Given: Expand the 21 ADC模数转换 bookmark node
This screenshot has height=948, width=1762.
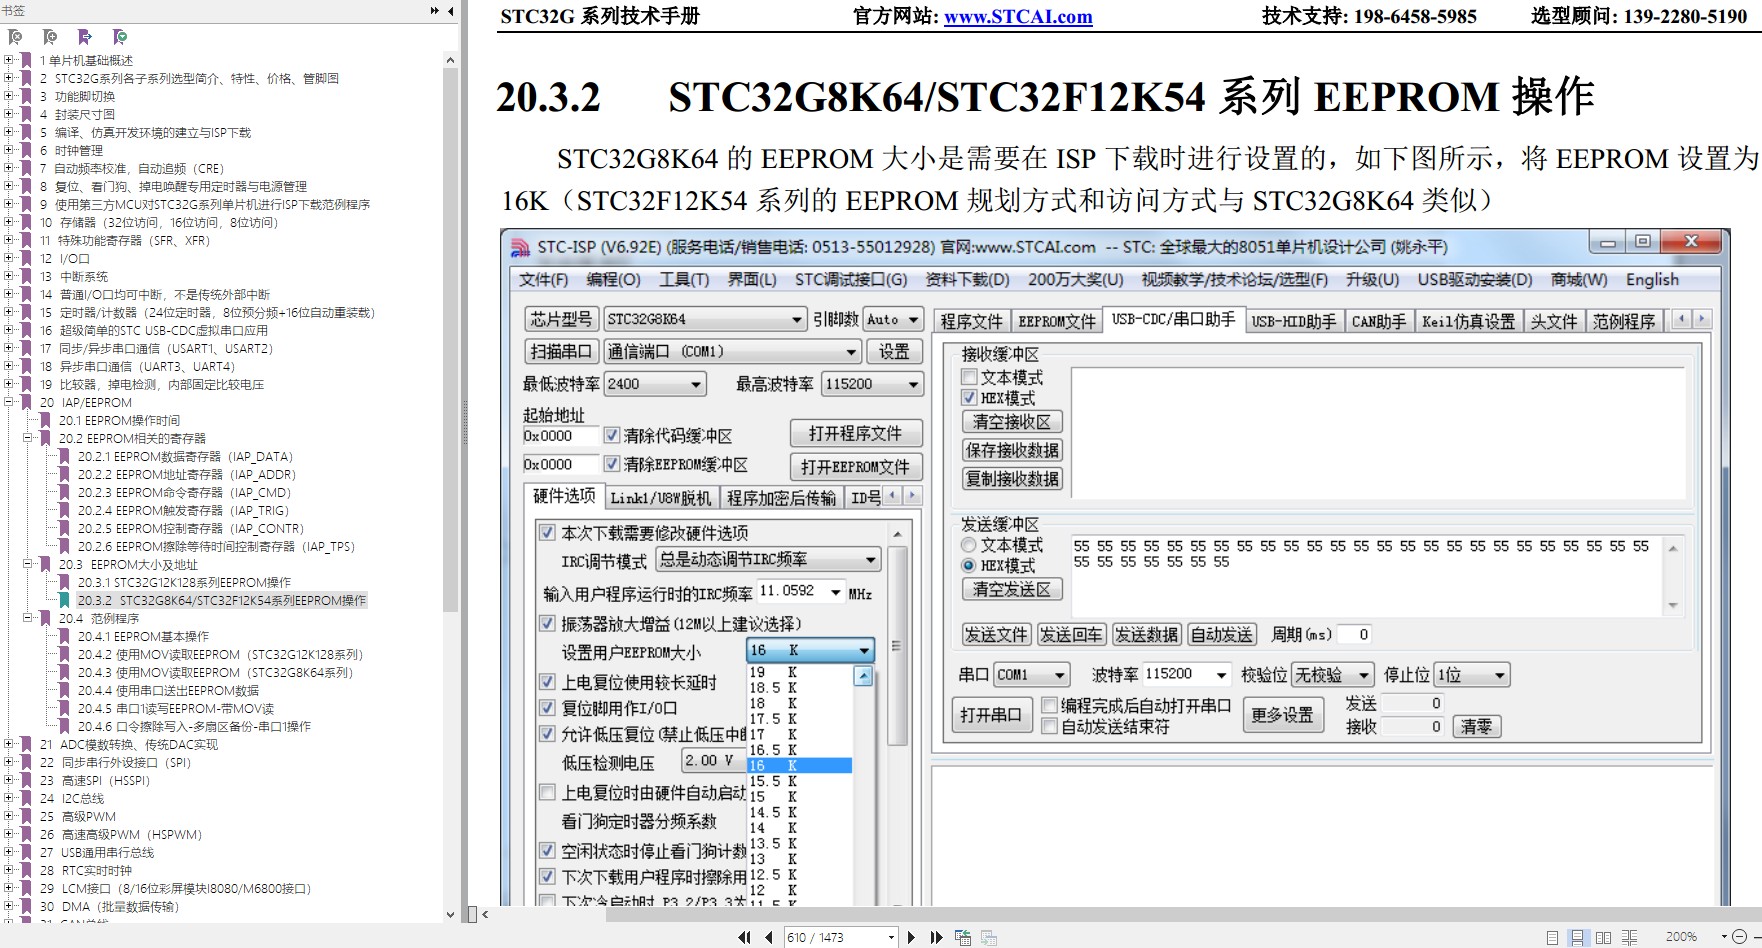Looking at the screenshot, I should coord(9,744).
